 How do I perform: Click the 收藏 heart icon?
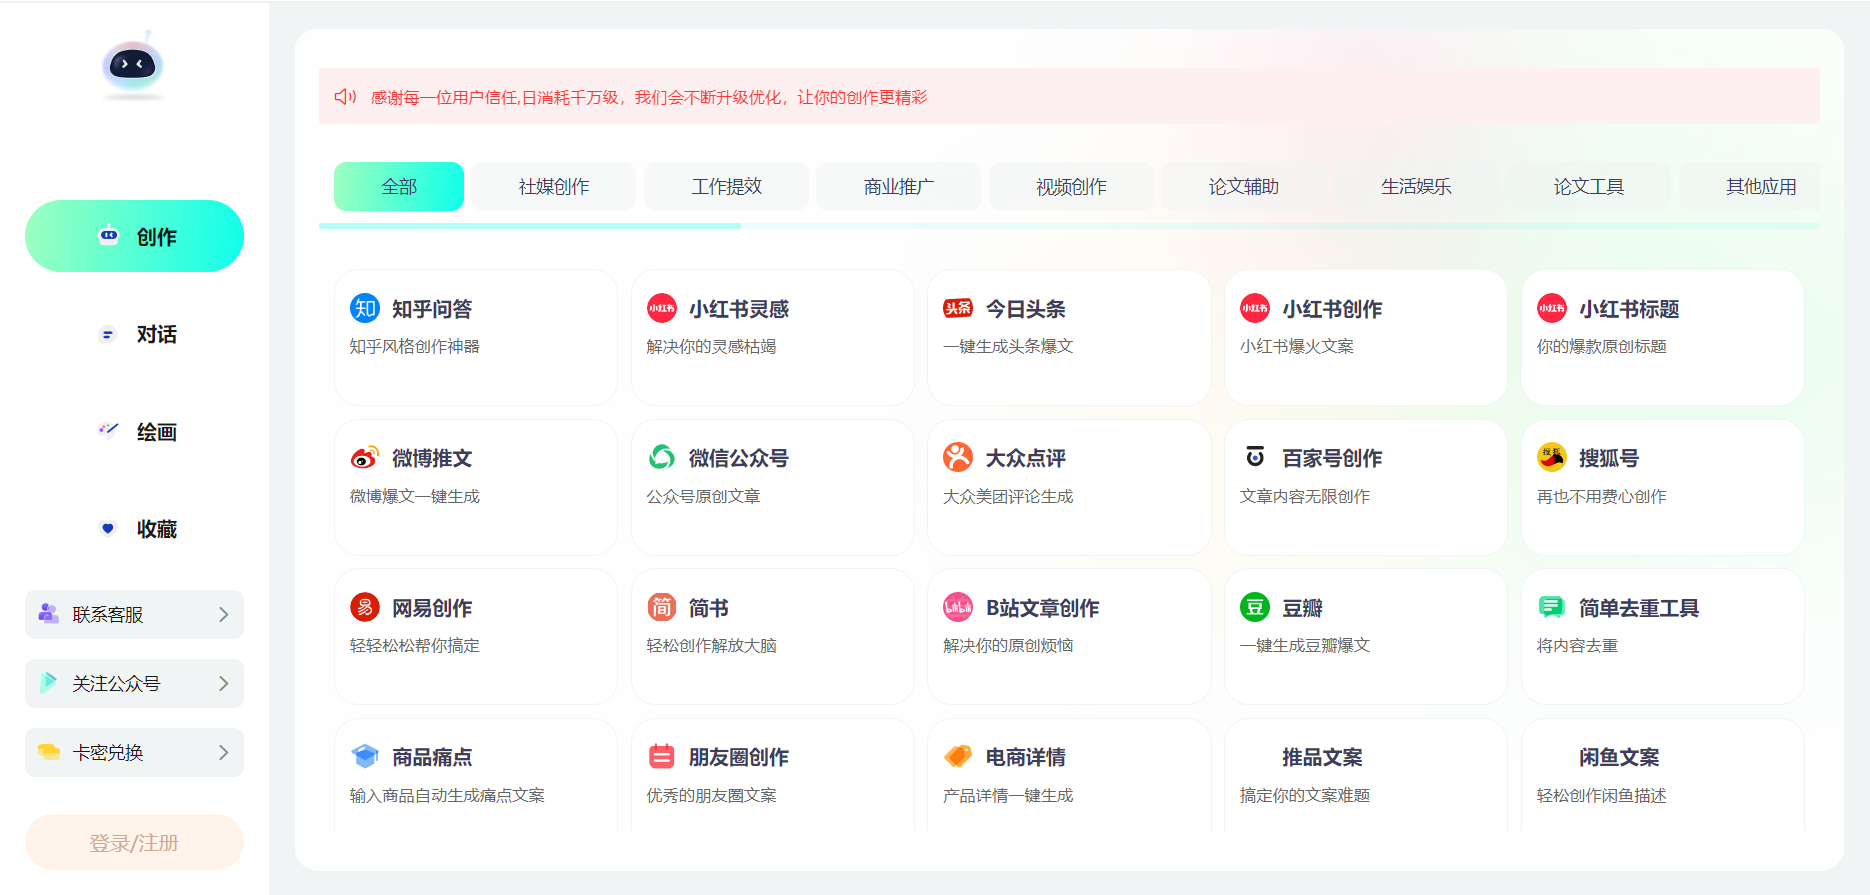point(108,528)
